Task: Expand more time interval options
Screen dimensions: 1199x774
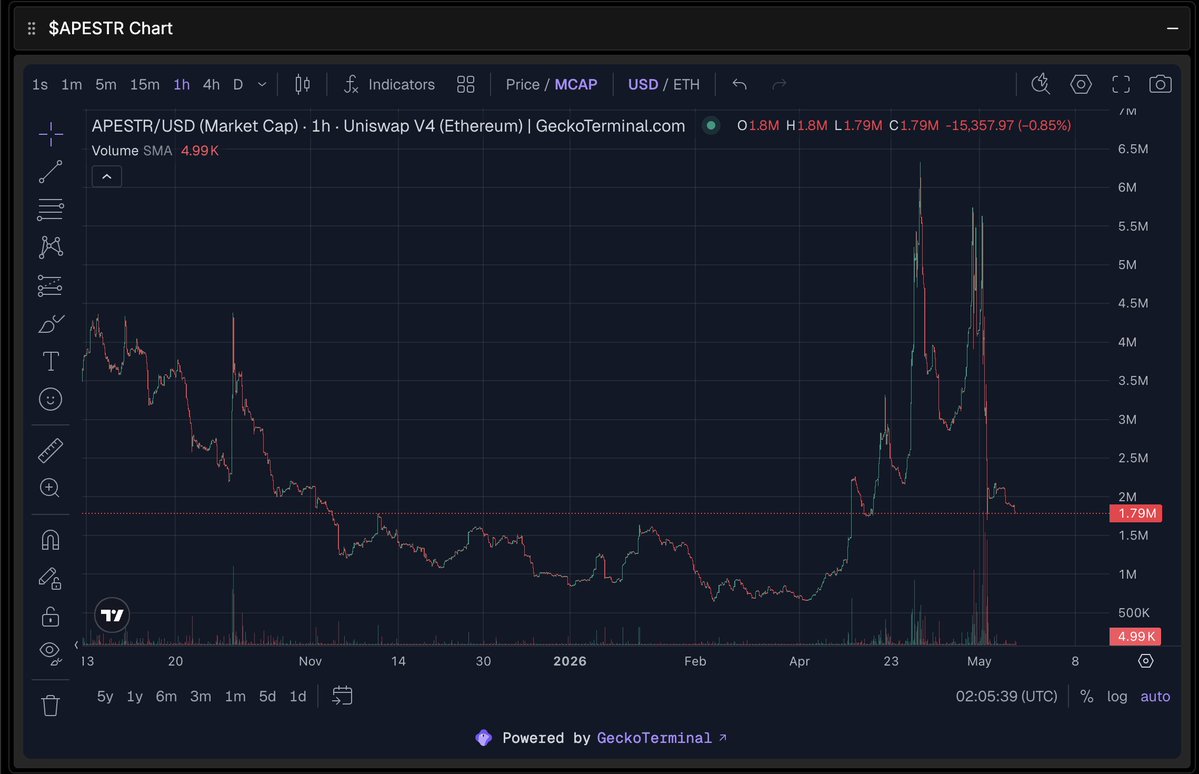Action: tap(262, 84)
